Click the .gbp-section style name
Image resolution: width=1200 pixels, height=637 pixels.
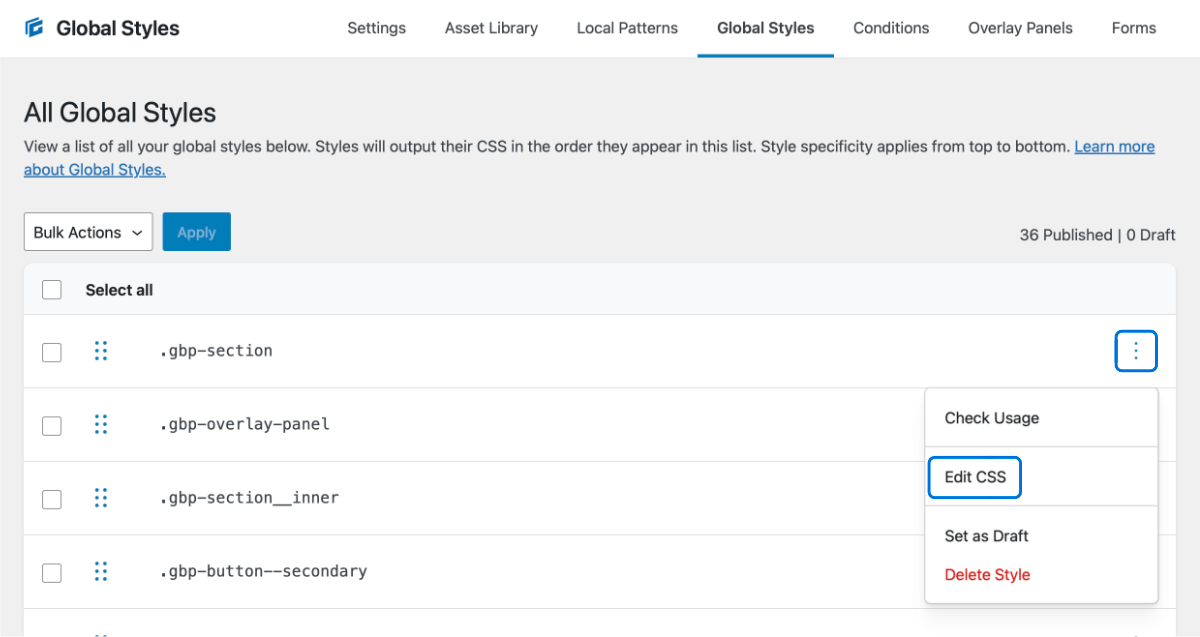(216, 351)
